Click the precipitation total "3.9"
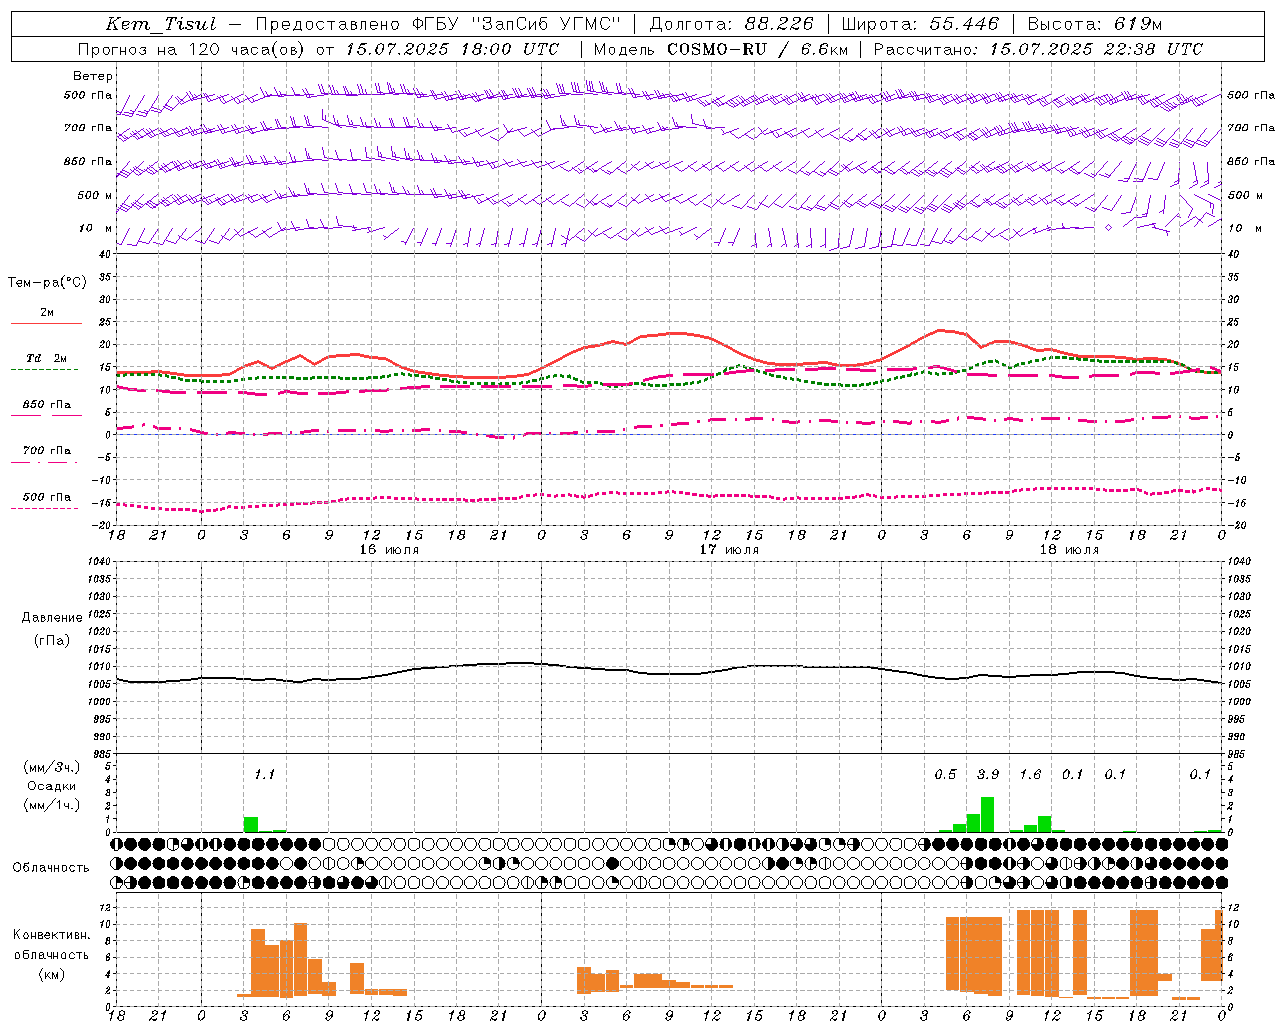The image size is (1280, 1024). click(987, 774)
